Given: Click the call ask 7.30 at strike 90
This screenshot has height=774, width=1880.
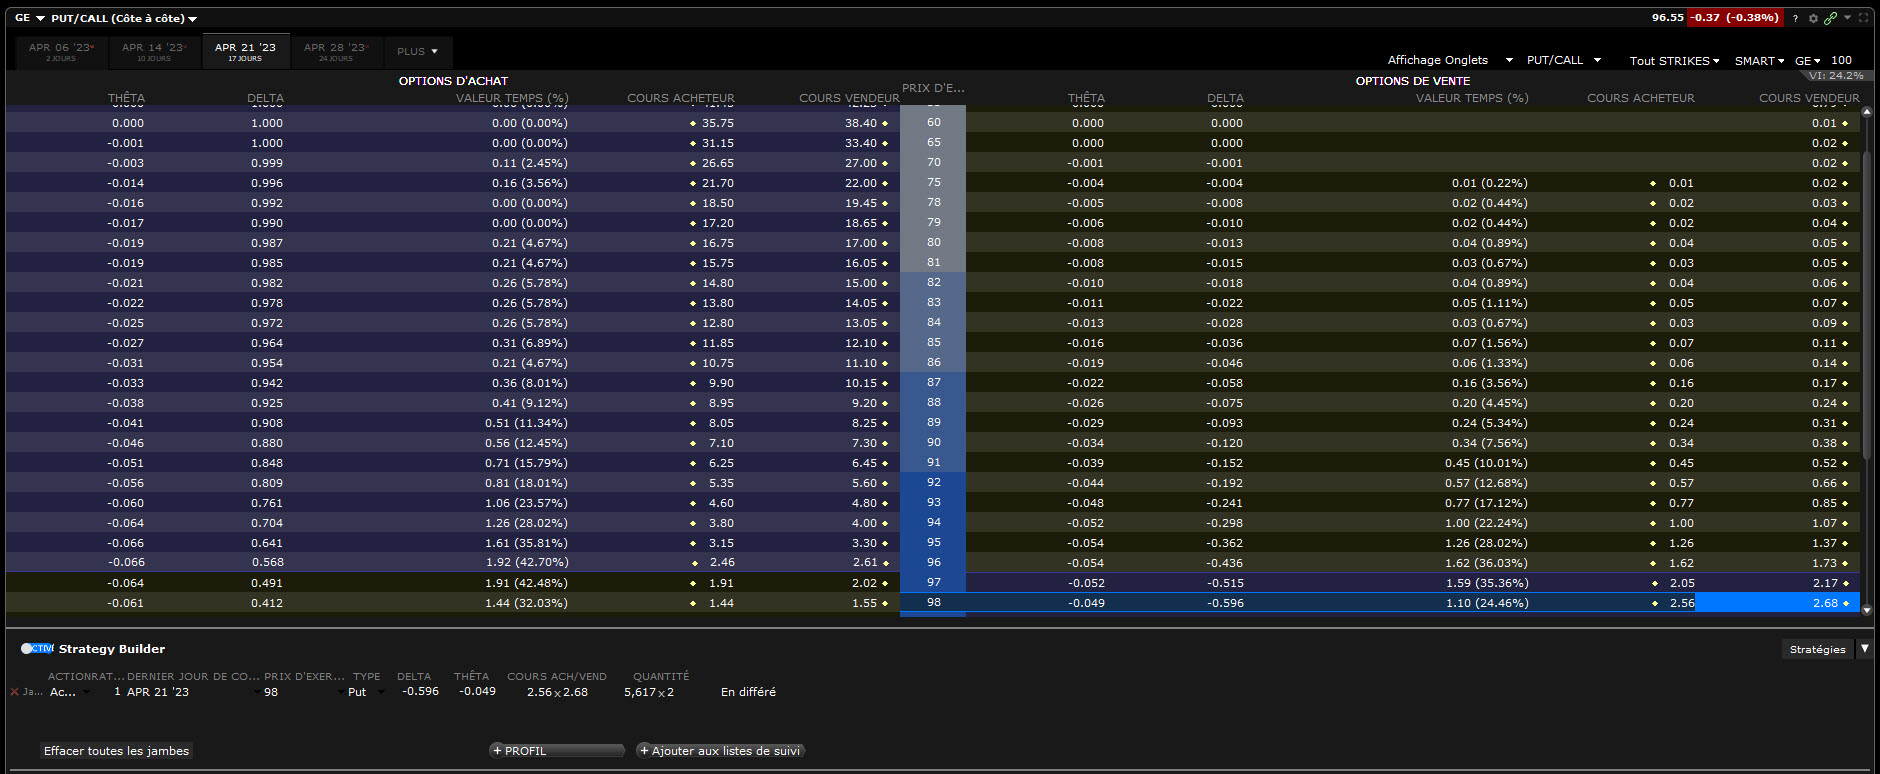Looking at the screenshot, I should tap(864, 443).
